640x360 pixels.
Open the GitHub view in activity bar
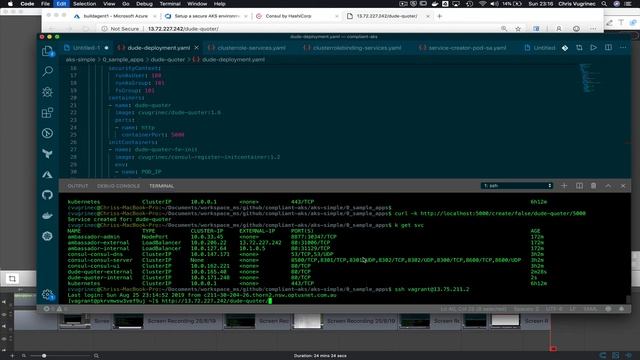[47, 195]
